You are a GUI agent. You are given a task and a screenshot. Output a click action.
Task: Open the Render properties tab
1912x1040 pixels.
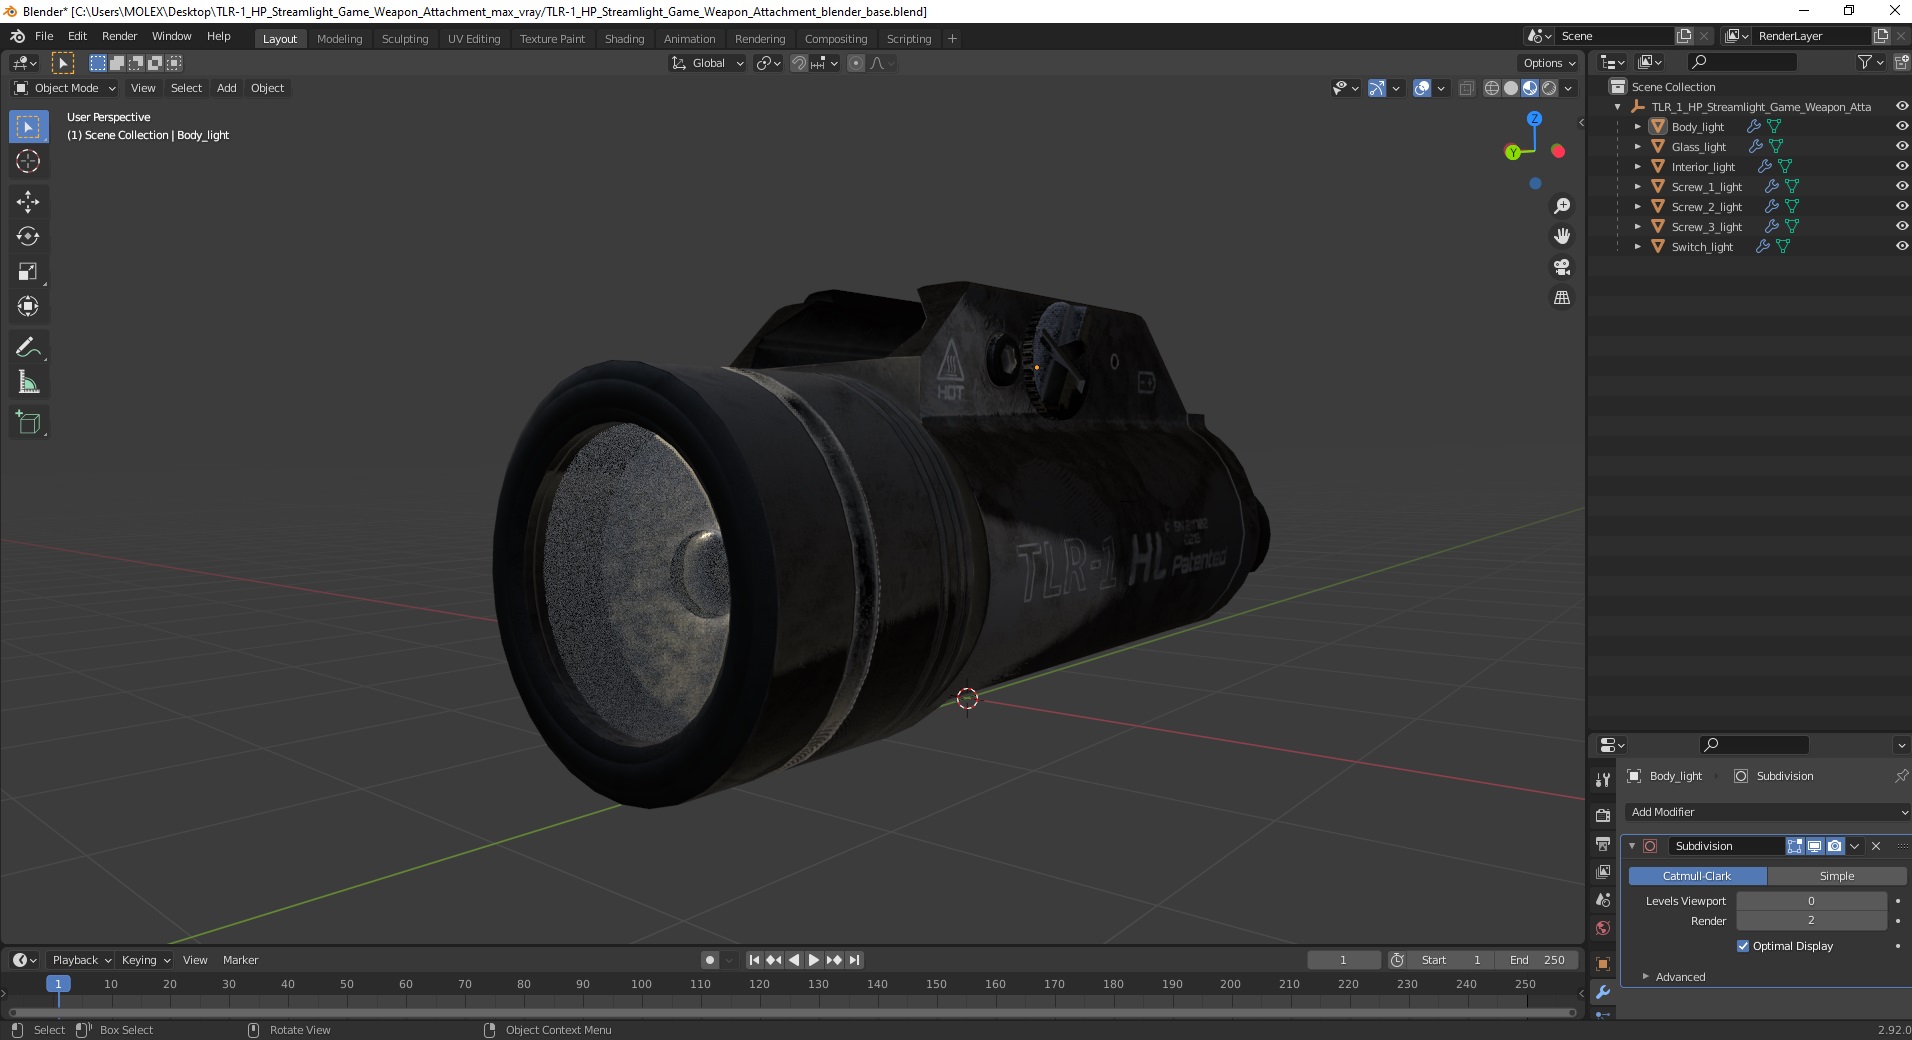1603,816
